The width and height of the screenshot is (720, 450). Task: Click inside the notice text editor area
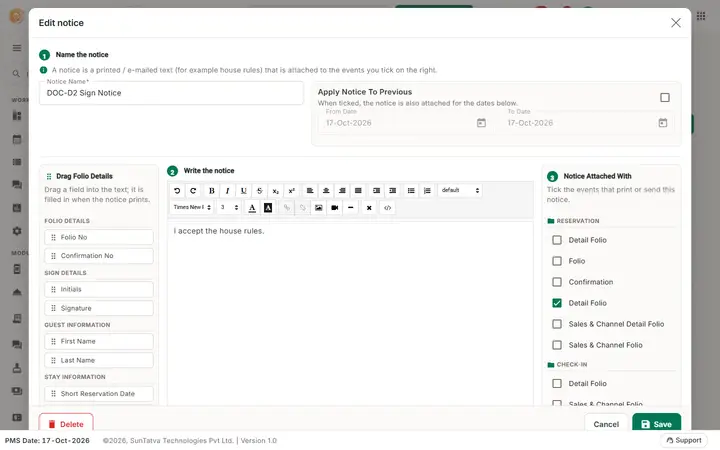(350, 312)
